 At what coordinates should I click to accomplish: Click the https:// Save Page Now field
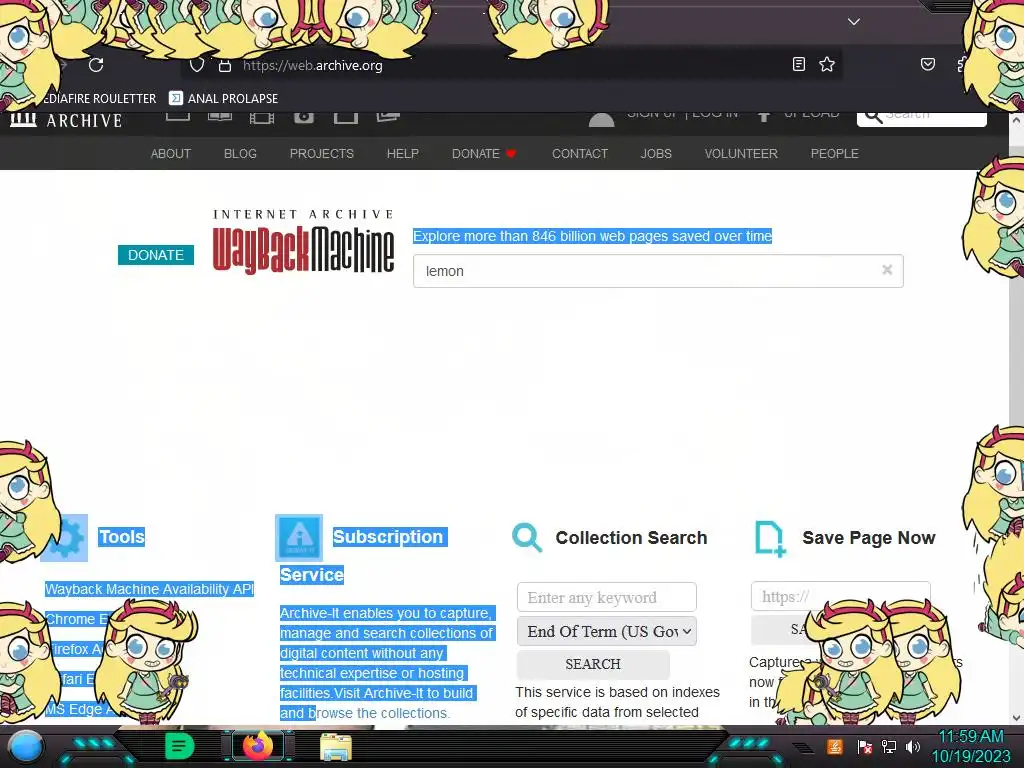click(840, 596)
